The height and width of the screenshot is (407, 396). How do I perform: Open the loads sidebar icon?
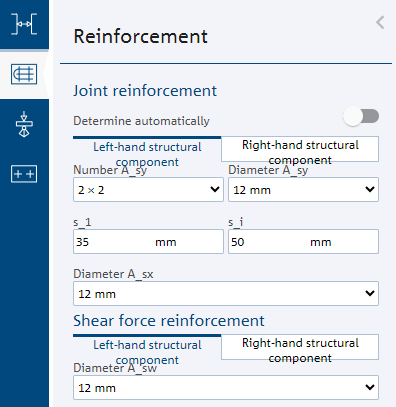pyautogui.click(x=24, y=124)
